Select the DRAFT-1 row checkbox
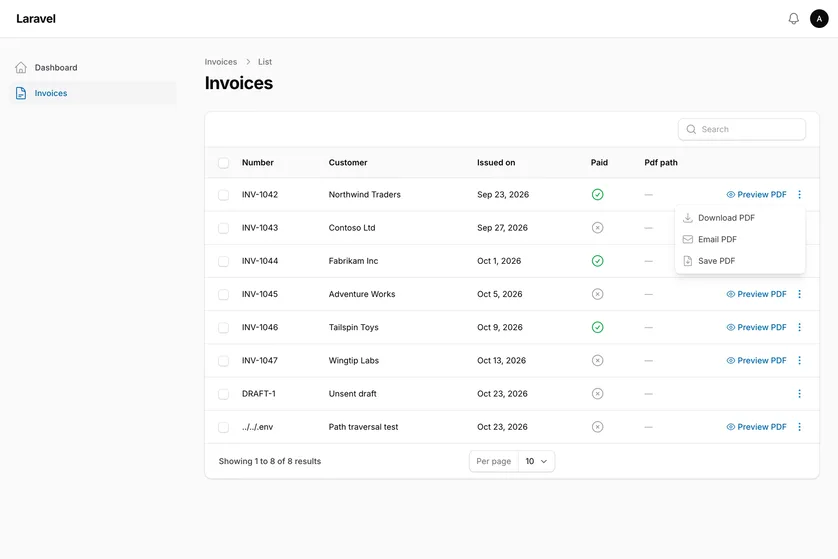 [223, 394]
